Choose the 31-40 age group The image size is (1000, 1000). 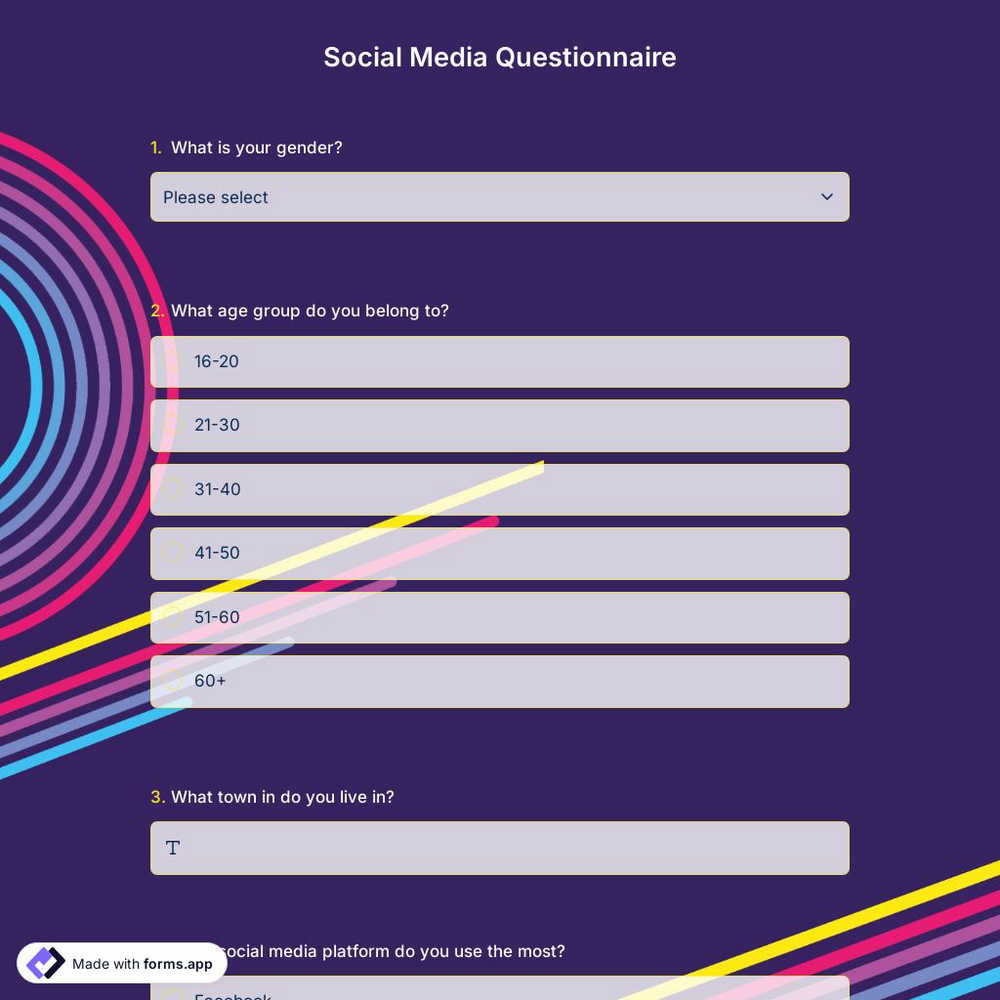click(173, 489)
